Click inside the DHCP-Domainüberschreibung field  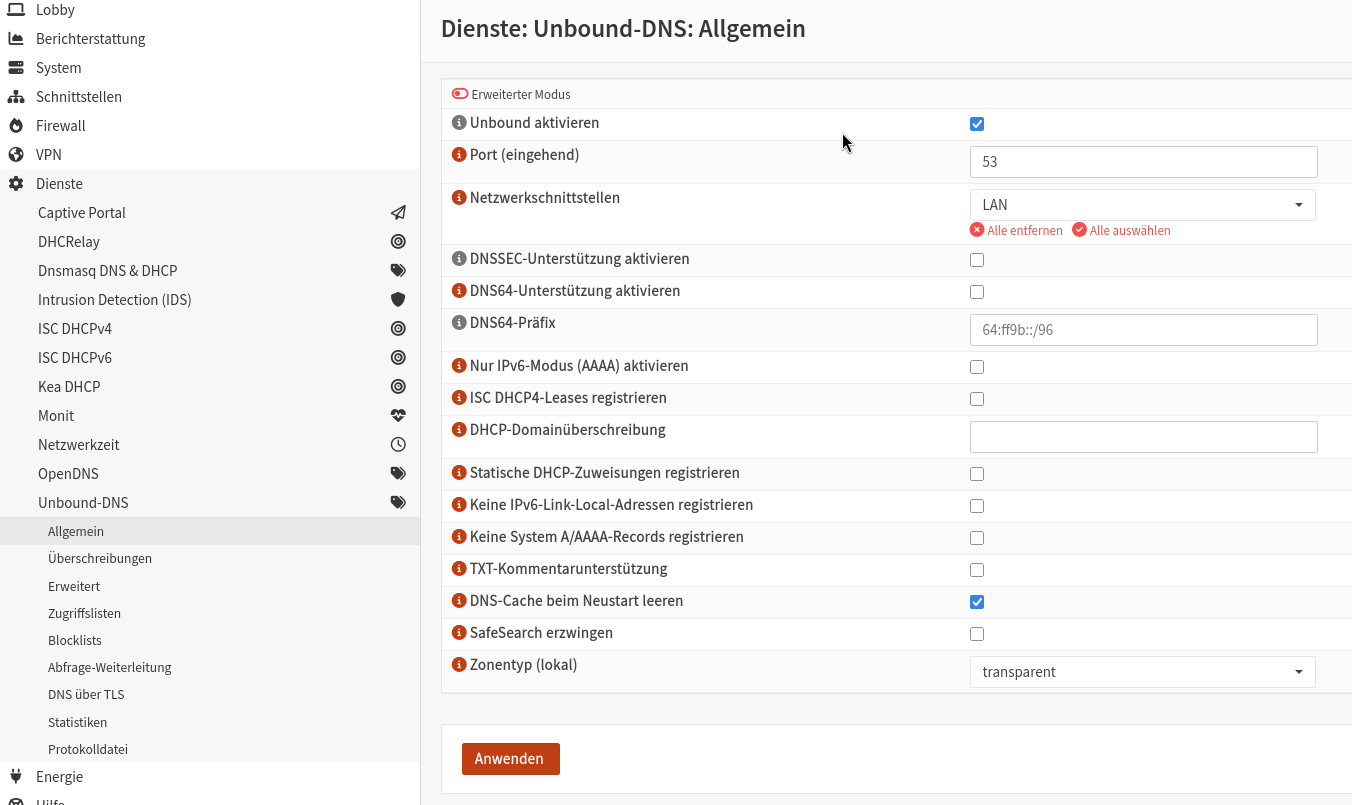click(1143, 436)
